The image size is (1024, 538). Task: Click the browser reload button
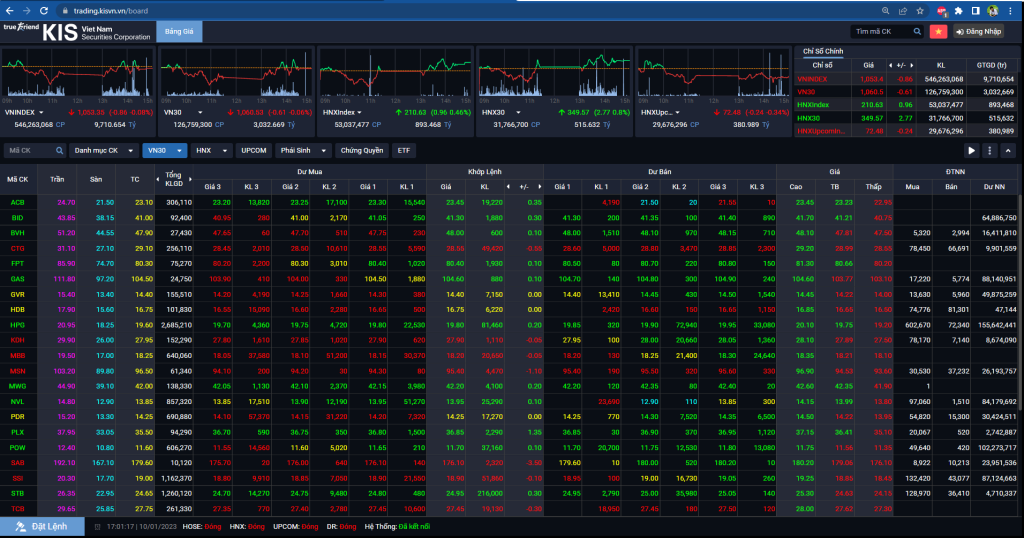tap(43, 10)
